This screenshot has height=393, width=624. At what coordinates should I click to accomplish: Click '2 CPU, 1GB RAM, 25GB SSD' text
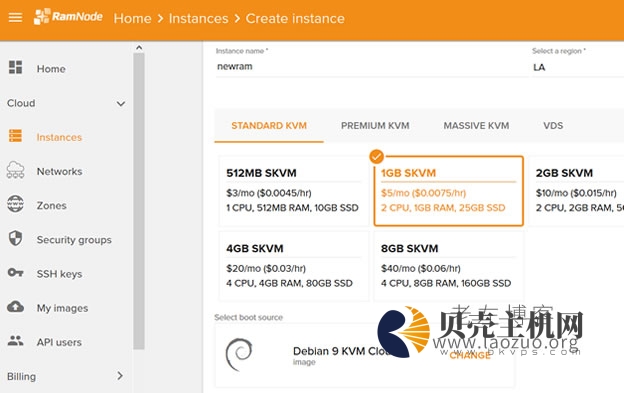[x=443, y=208]
